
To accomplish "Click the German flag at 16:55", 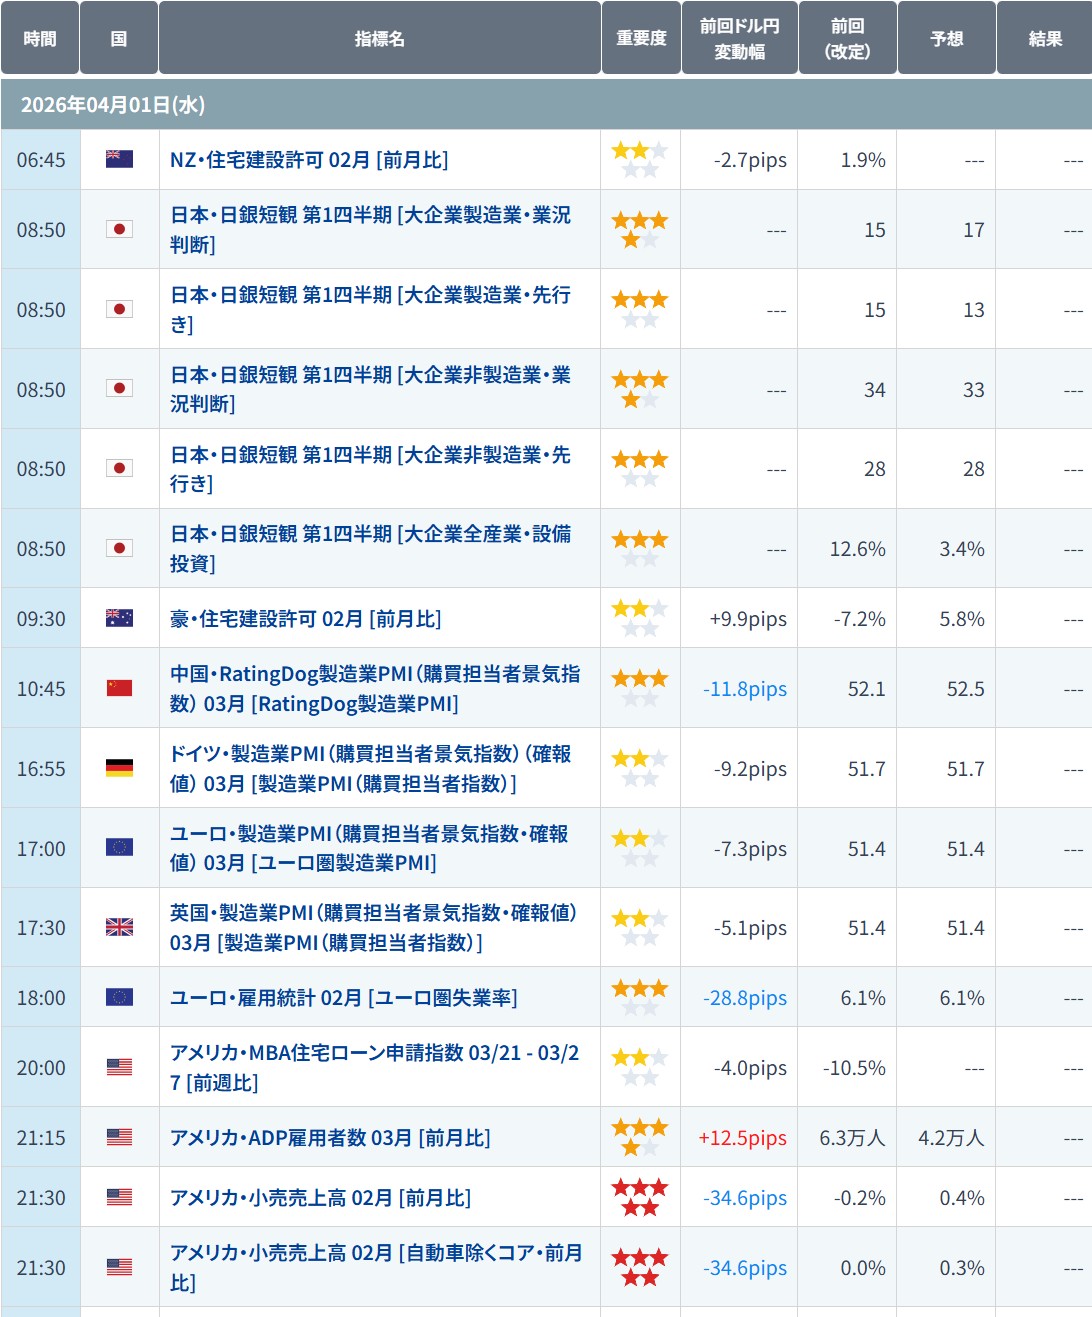I will pyautogui.click(x=119, y=768).
